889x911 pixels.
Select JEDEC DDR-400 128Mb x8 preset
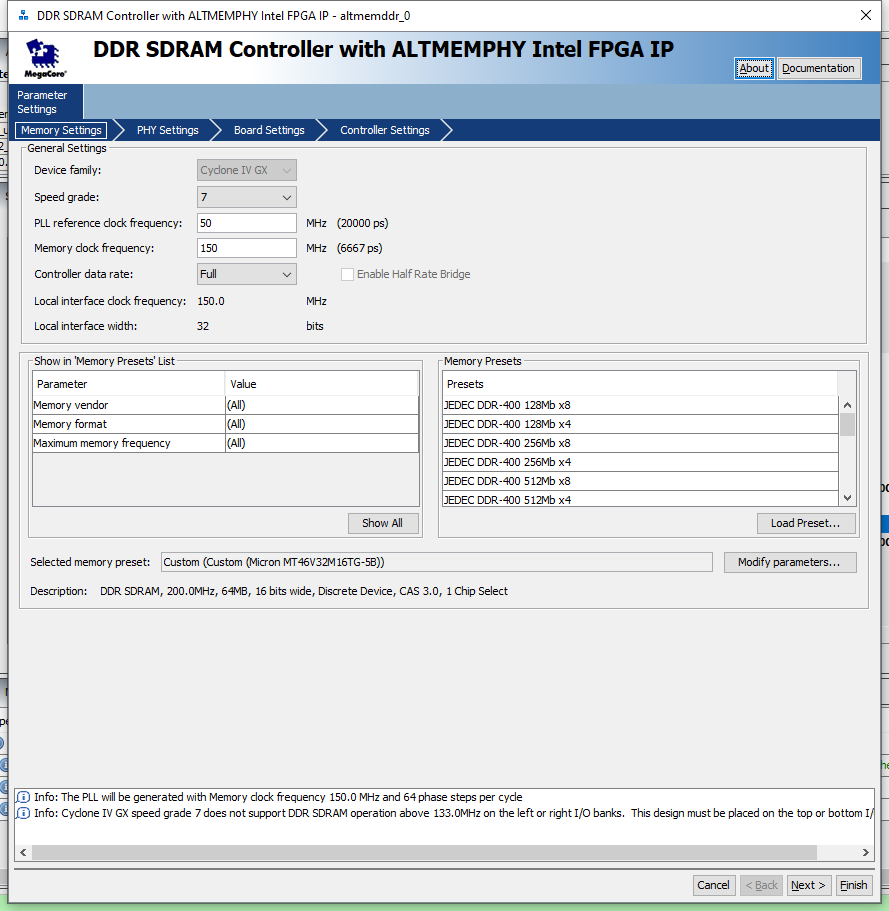[640, 405]
